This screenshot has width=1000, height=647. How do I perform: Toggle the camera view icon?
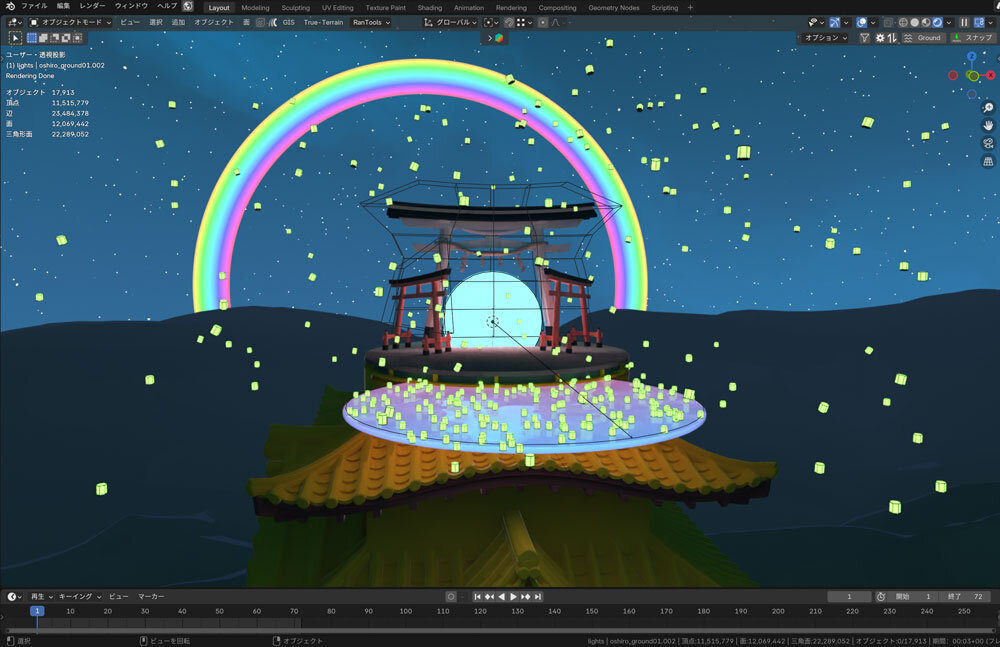(988, 143)
